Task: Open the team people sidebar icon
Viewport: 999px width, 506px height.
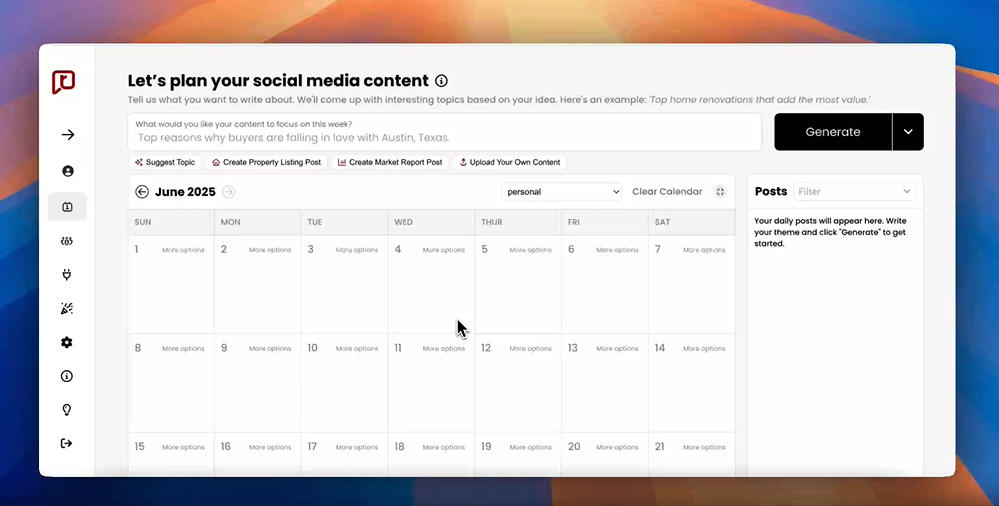Action: [x=67, y=241]
